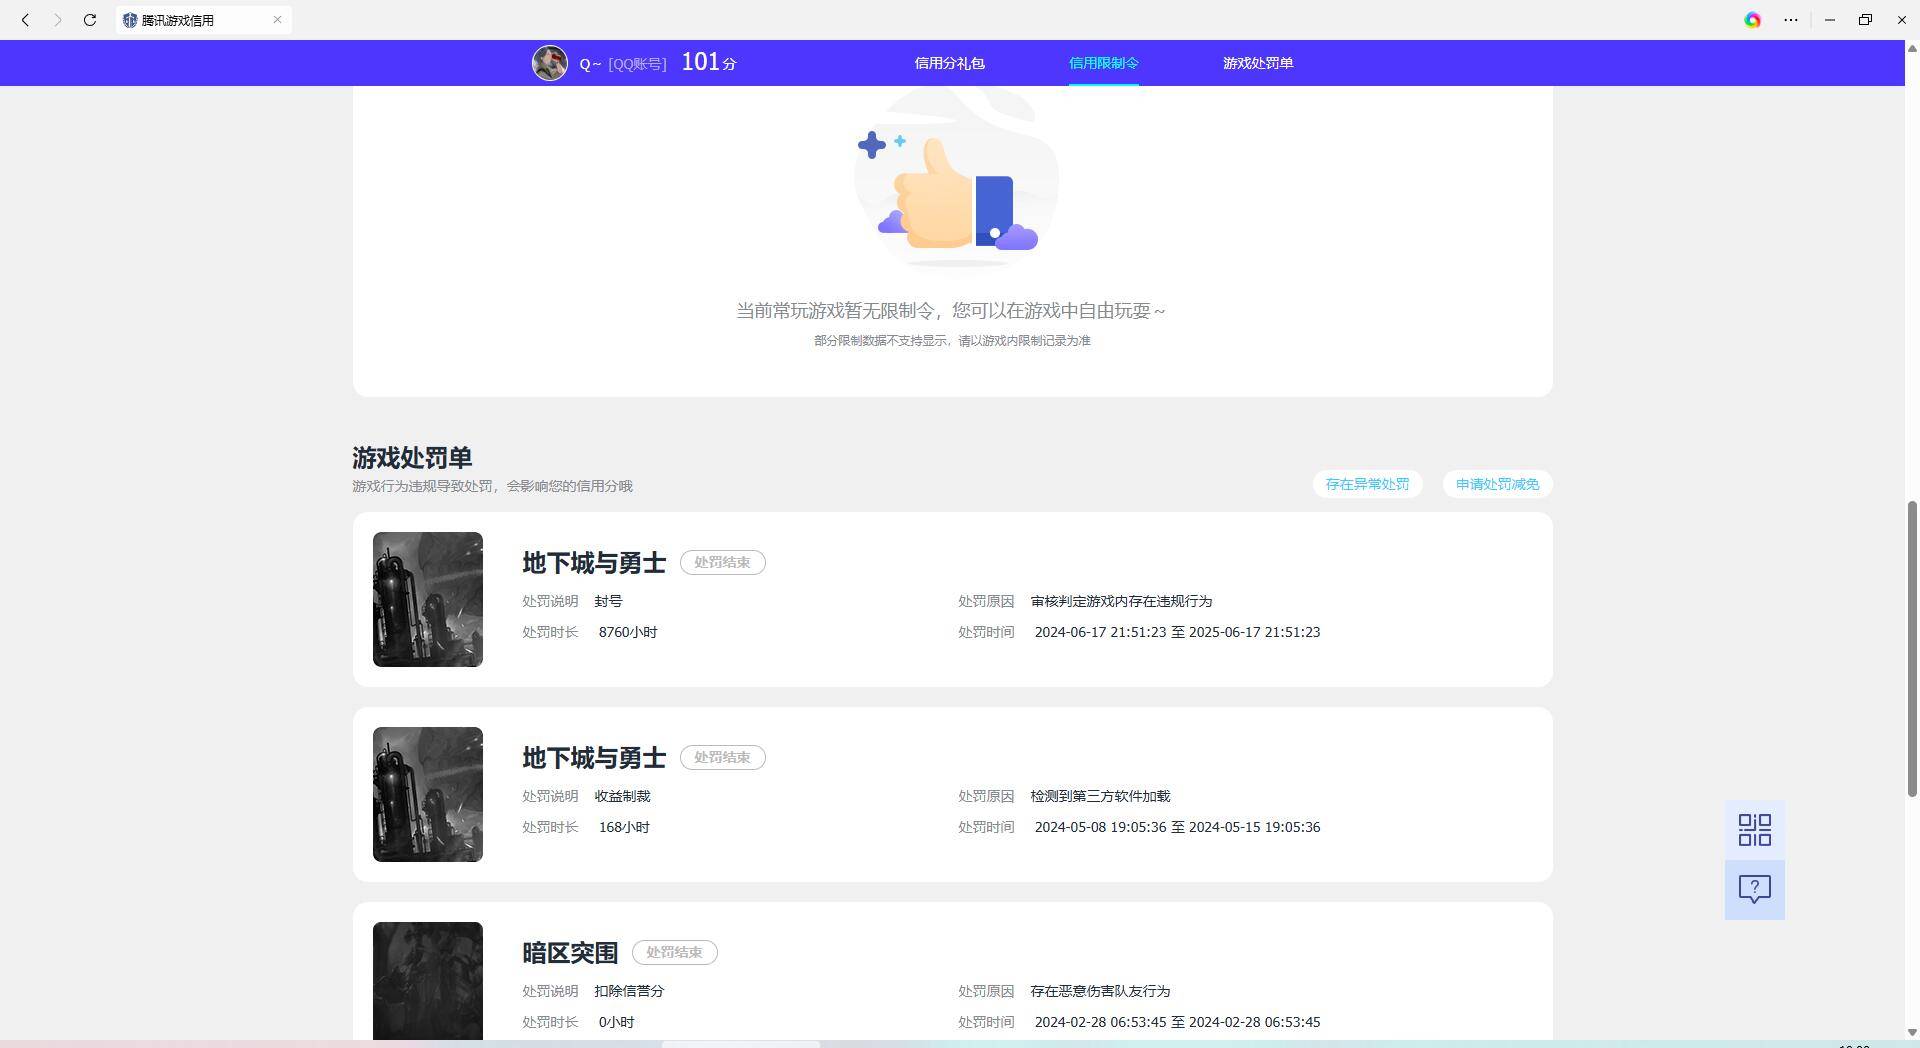This screenshot has width=1920, height=1048.
Task: Open the three-dot more options menu
Action: (x=1790, y=20)
